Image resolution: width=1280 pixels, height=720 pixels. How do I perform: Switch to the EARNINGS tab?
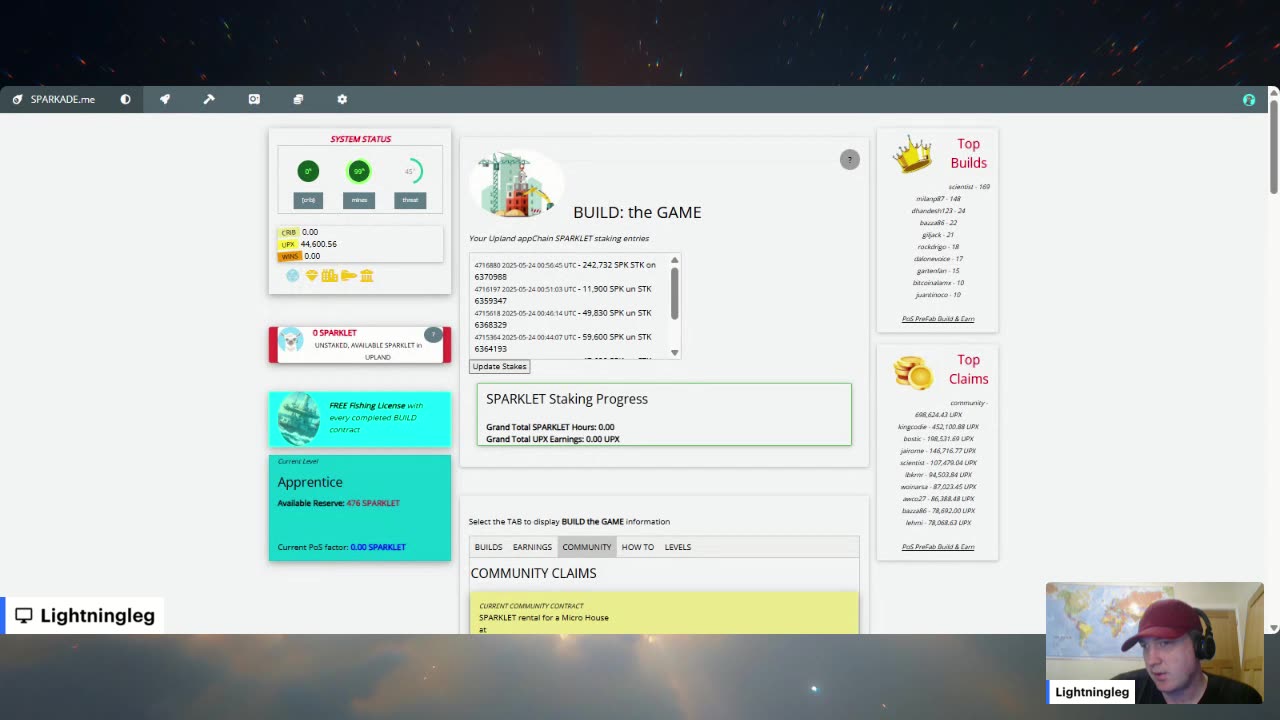point(532,547)
